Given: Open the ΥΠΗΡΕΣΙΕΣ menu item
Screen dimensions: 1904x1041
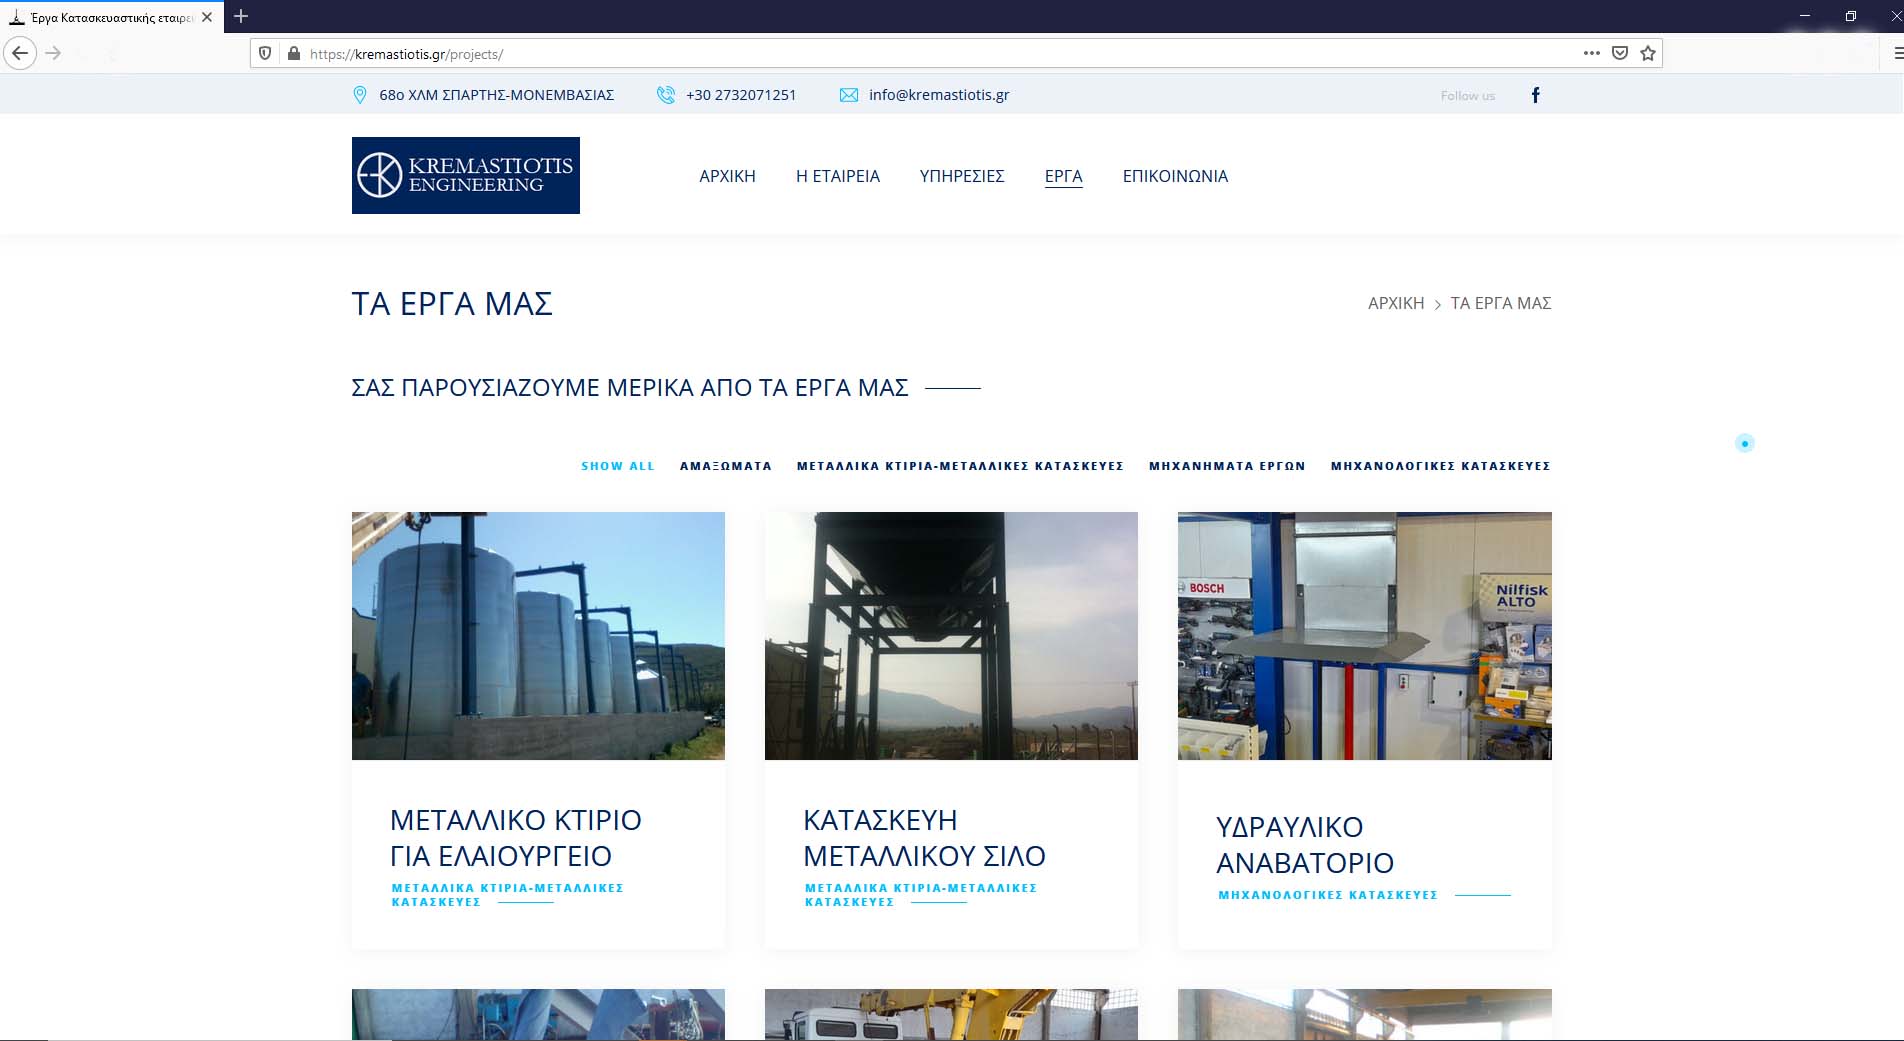Looking at the screenshot, I should pyautogui.click(x=962, y=176).
